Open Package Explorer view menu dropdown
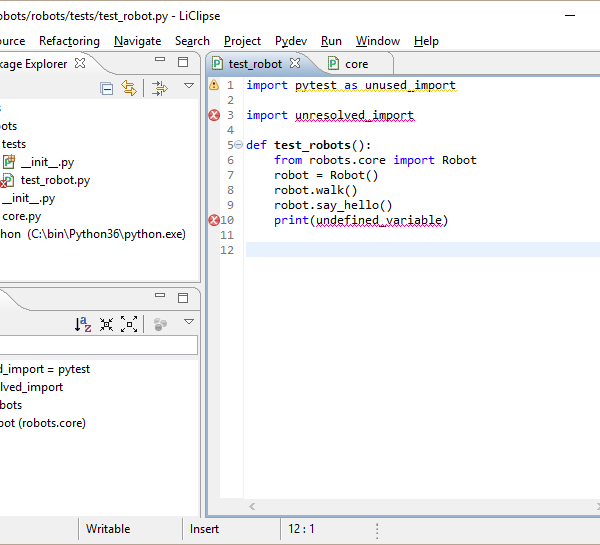The width and height of the screenshot is (600, 545). click(189, 85)
